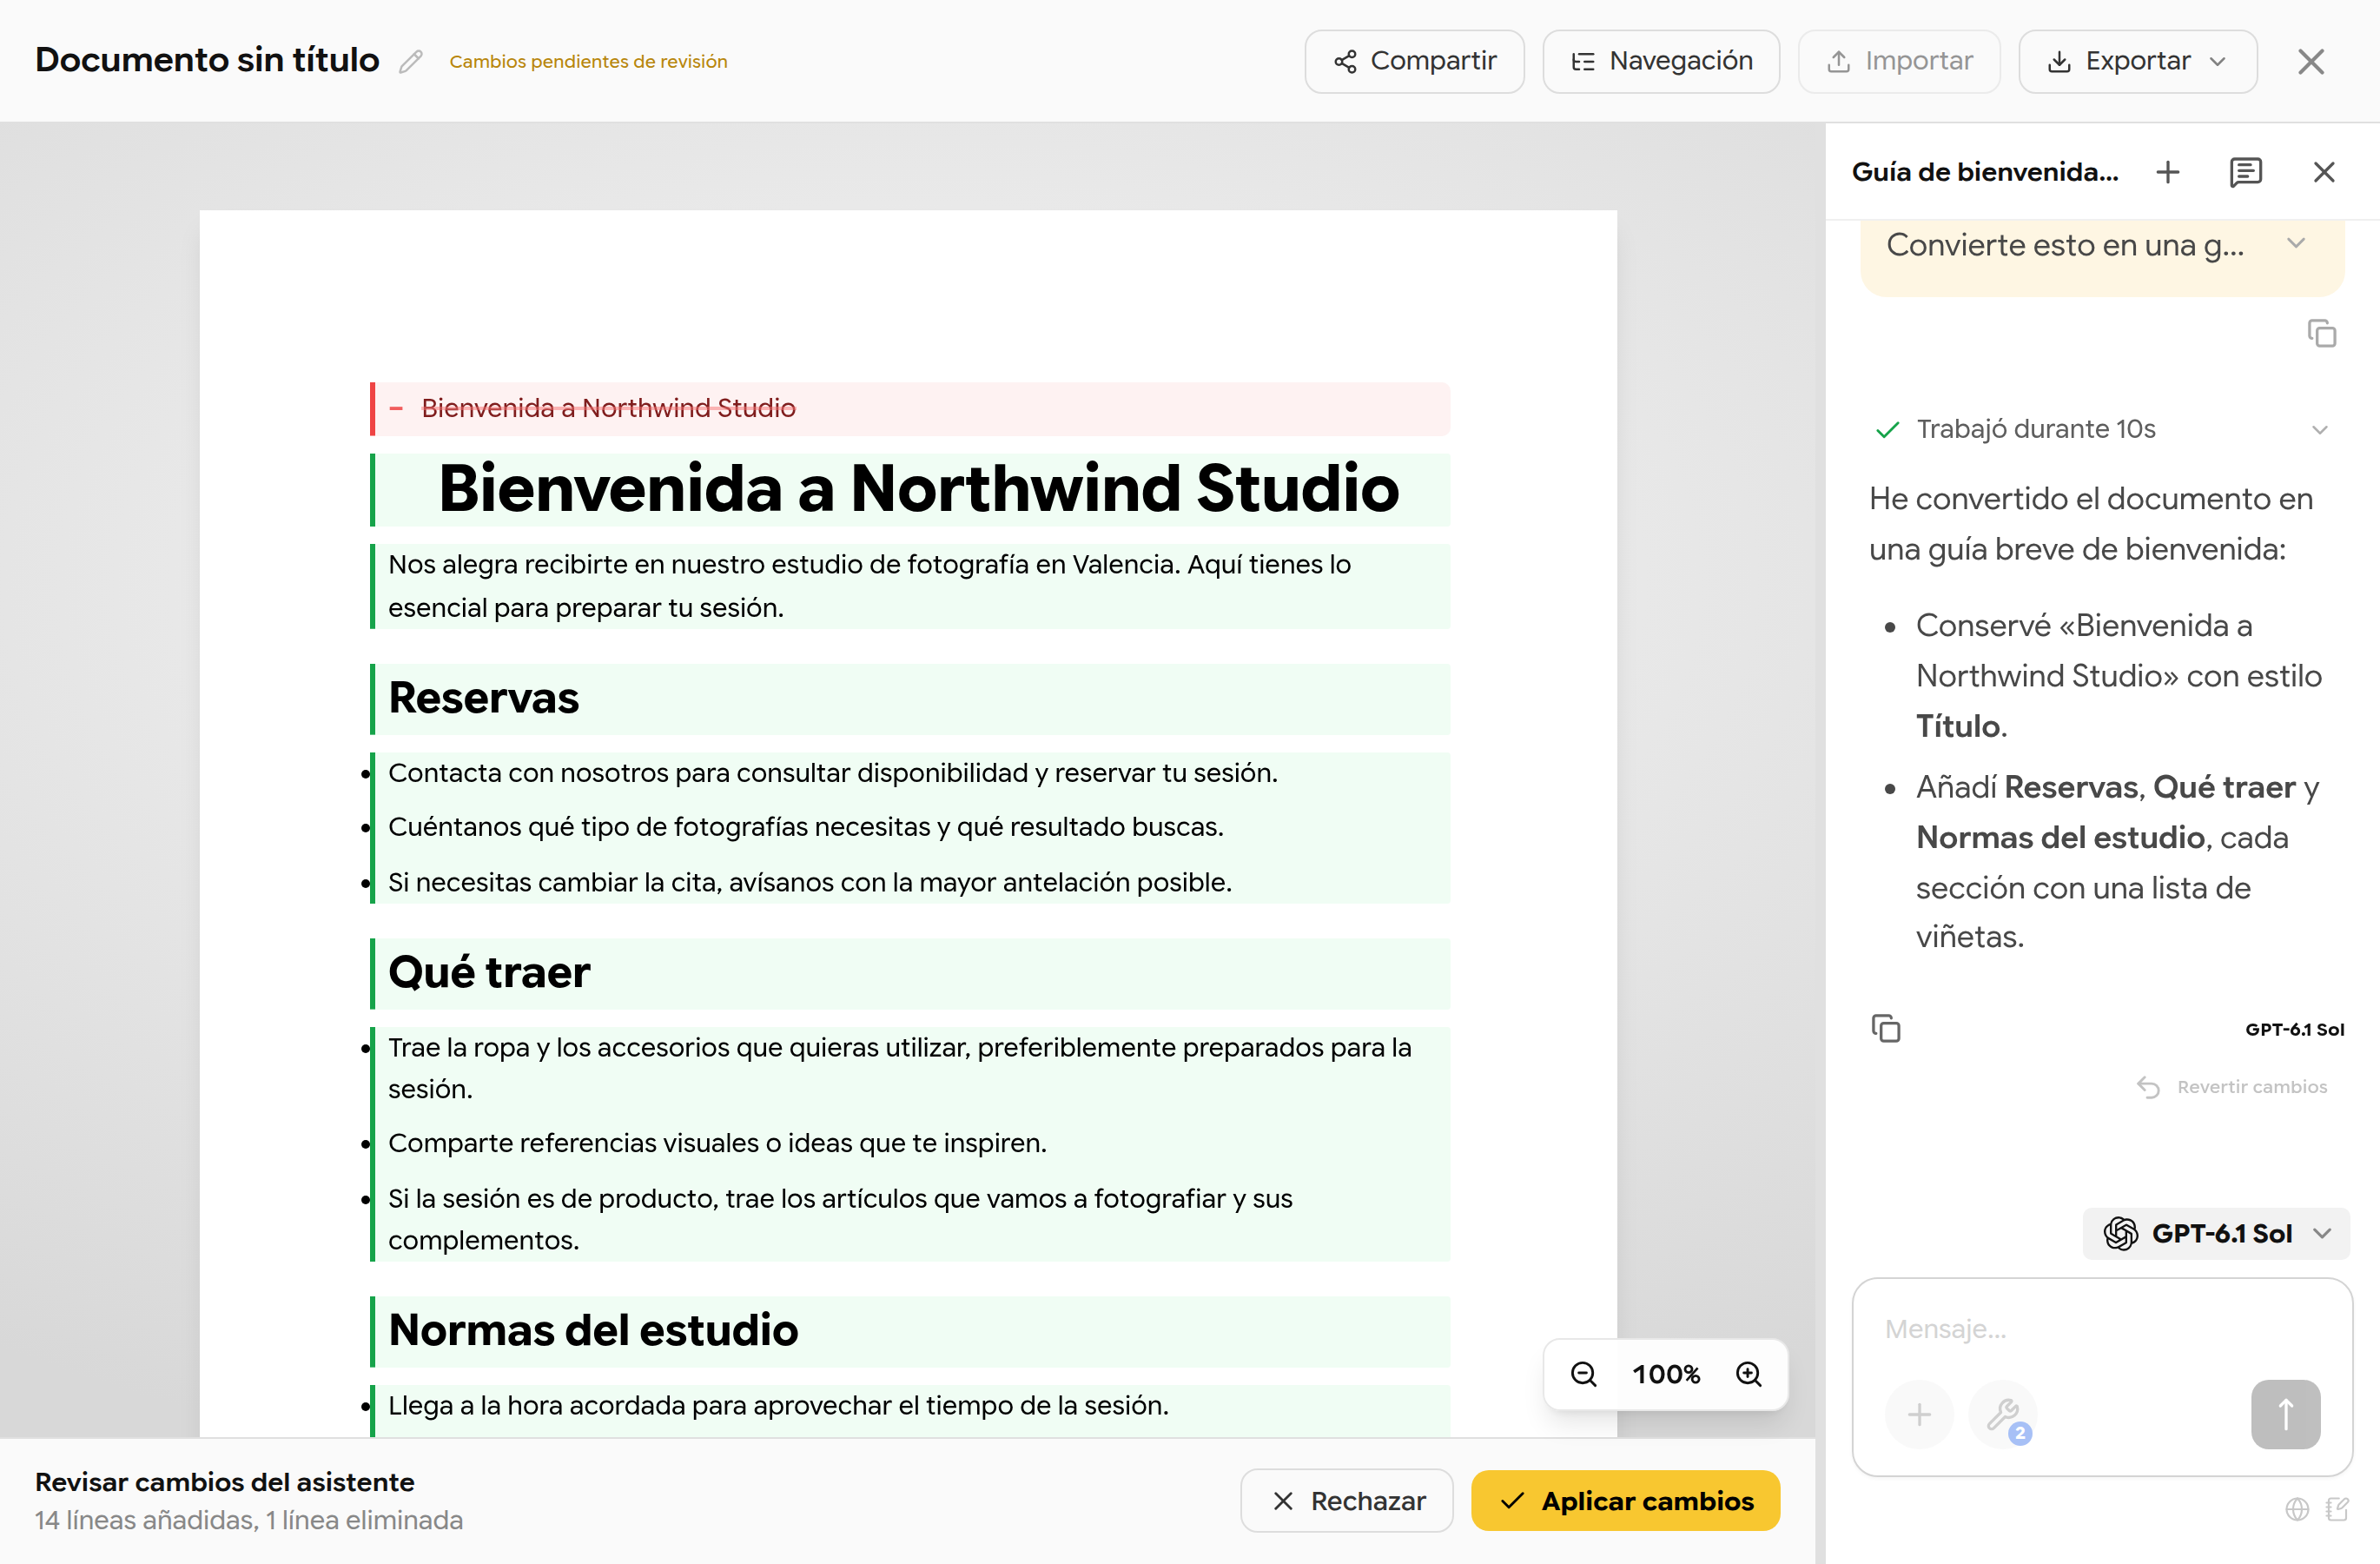Viewport: 2380px width, 1564px height.
Task: Reject the assistant changes with Rechazar
Action: [1346, 1500]
